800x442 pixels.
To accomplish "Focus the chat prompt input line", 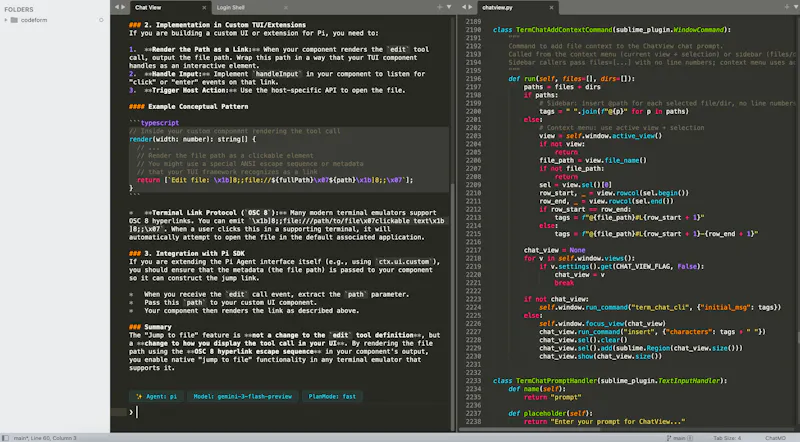I will point(291,412).
